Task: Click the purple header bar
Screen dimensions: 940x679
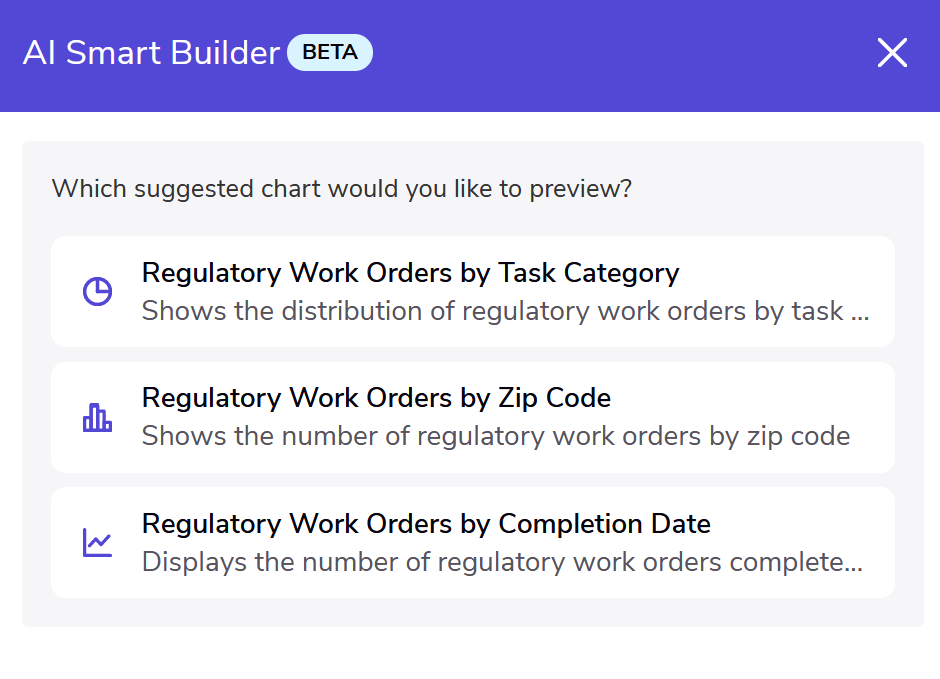Action: click(600, 55)
